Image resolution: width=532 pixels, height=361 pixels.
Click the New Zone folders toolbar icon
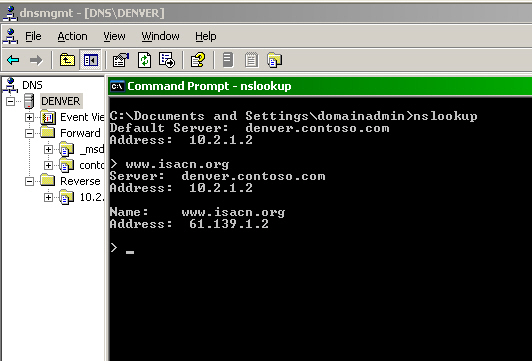pyautogui.click(x=274, y=60)
